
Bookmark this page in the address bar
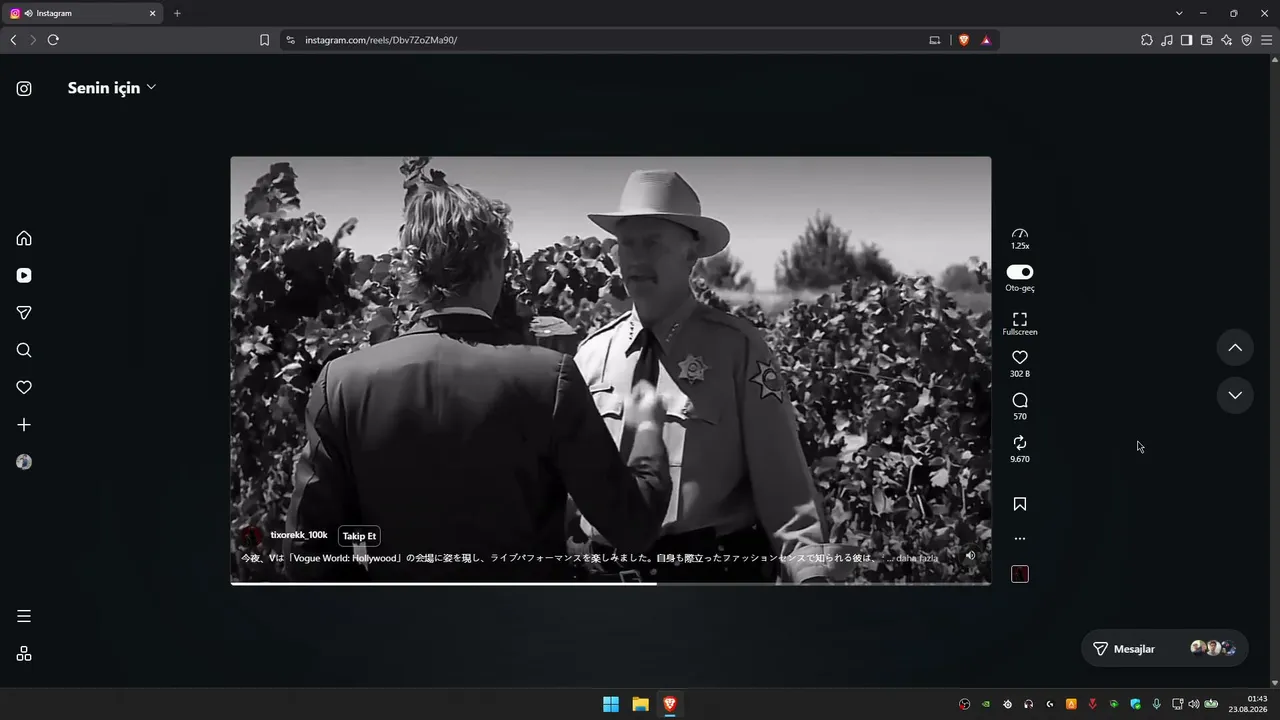pos(264,40)
